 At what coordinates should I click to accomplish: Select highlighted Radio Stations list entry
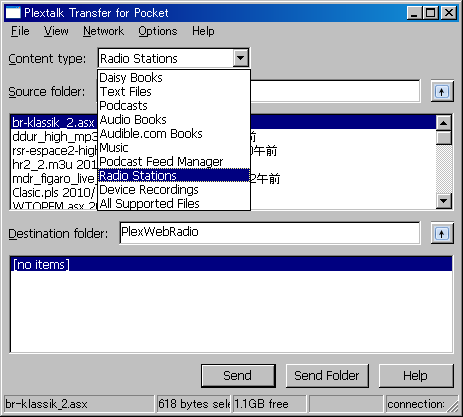(174, 176)
